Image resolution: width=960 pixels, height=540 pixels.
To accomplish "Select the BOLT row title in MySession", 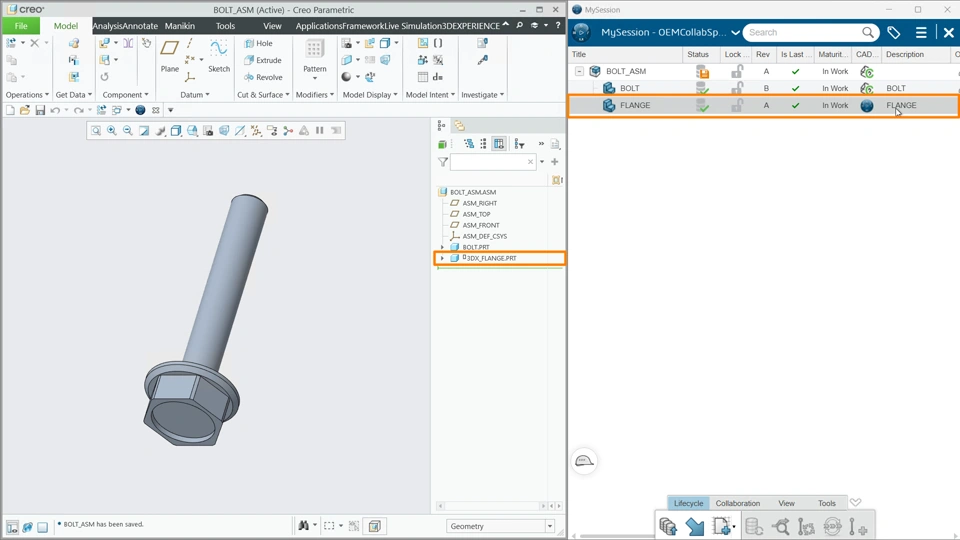I will (629, 88).
